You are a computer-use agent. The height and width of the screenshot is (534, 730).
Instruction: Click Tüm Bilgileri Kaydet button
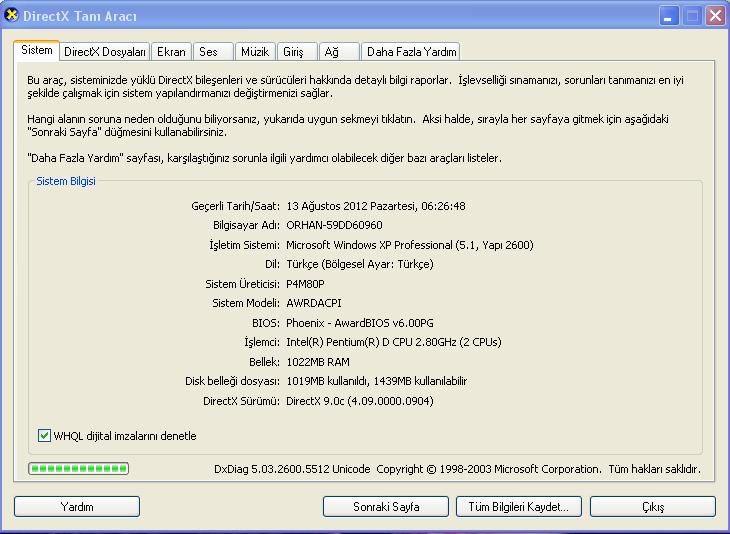coord(519,507)
